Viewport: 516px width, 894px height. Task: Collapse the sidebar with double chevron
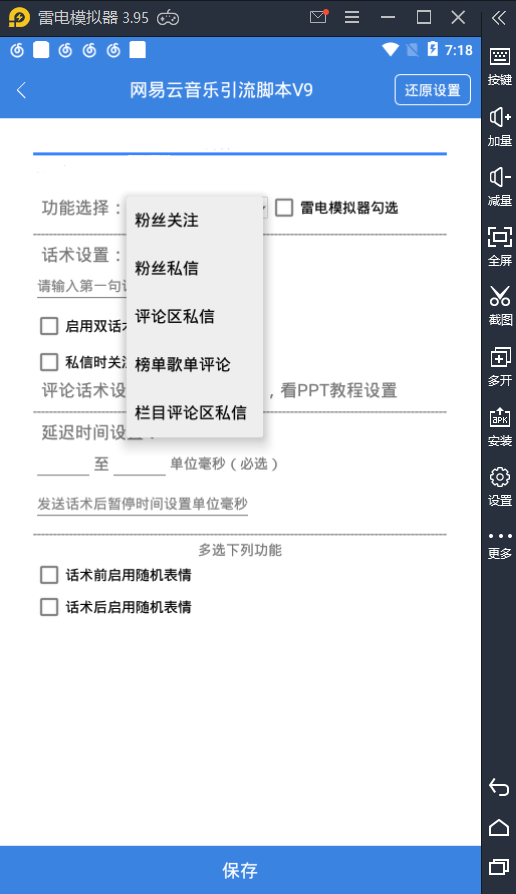click(499, 18)
